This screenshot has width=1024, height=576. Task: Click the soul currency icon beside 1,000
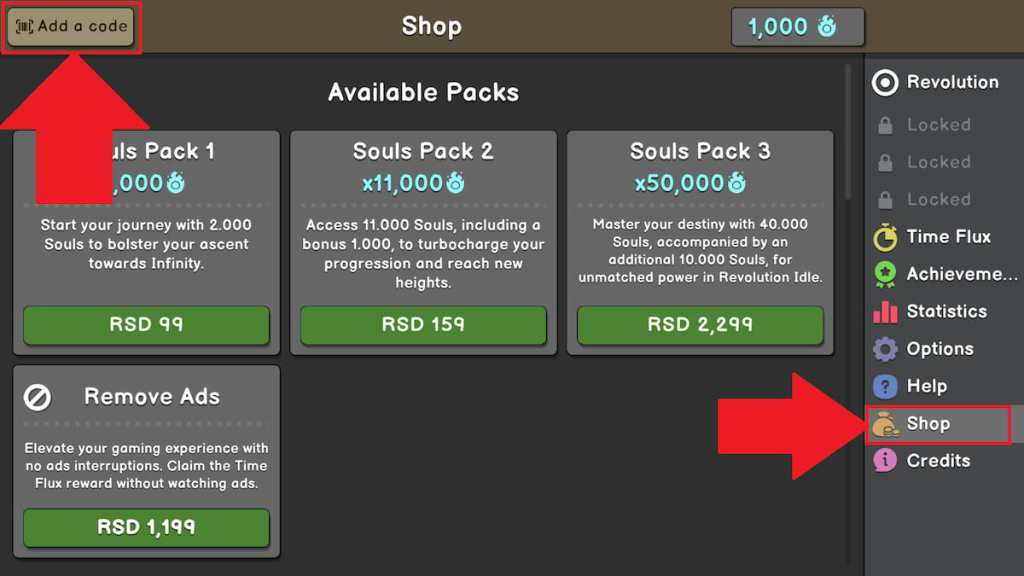point(829,26)
